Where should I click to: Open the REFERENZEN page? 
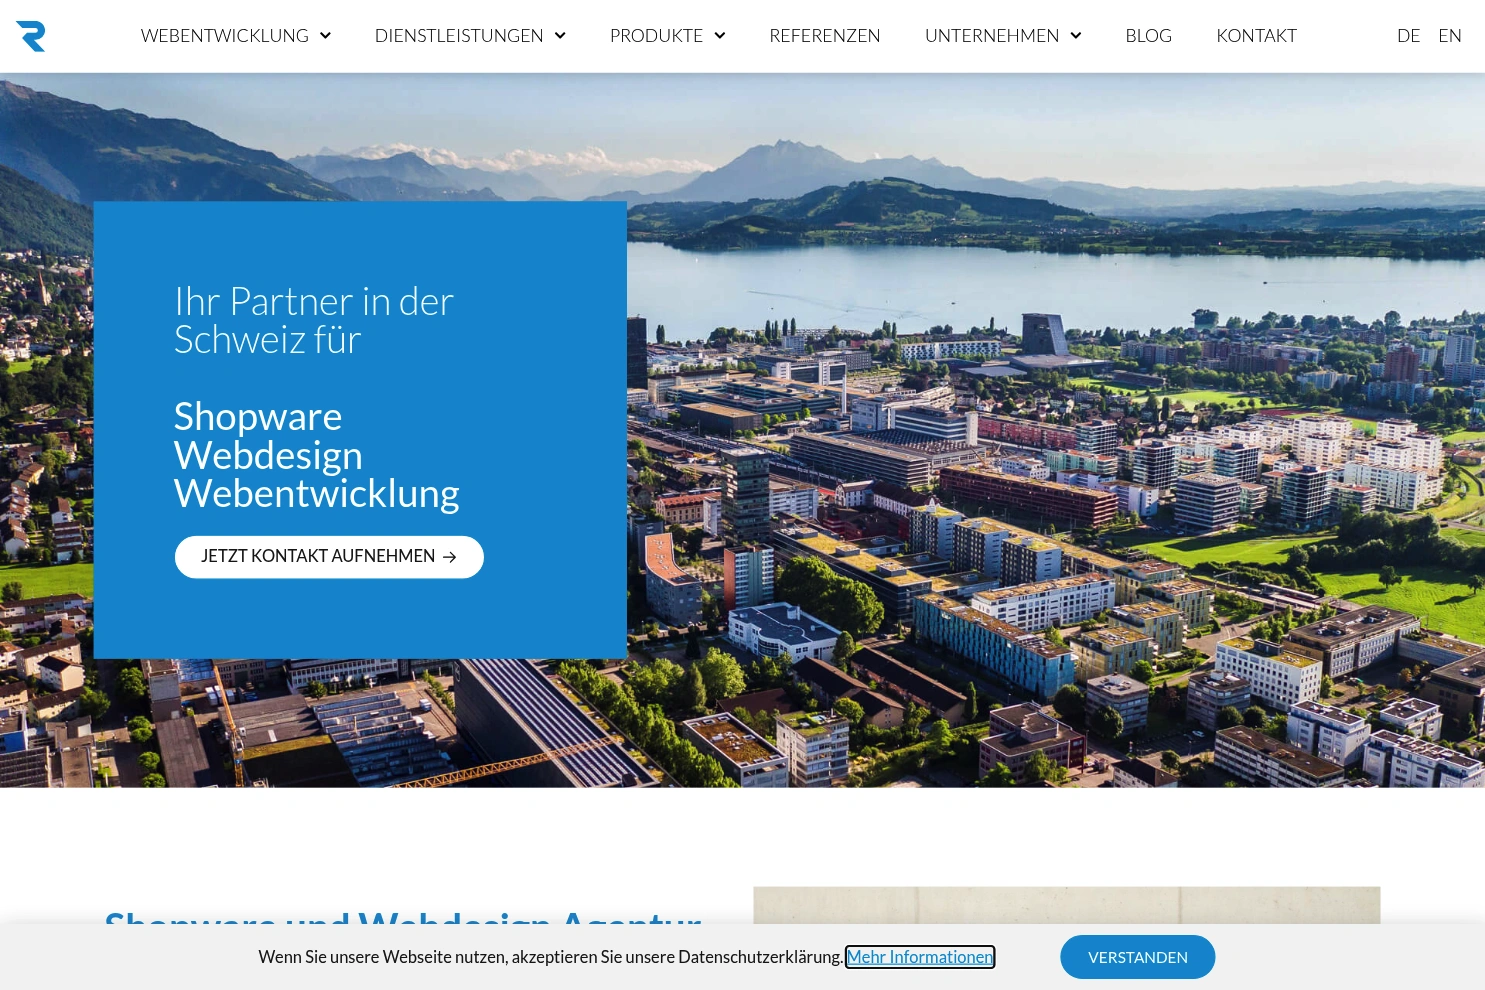point(824,36)
